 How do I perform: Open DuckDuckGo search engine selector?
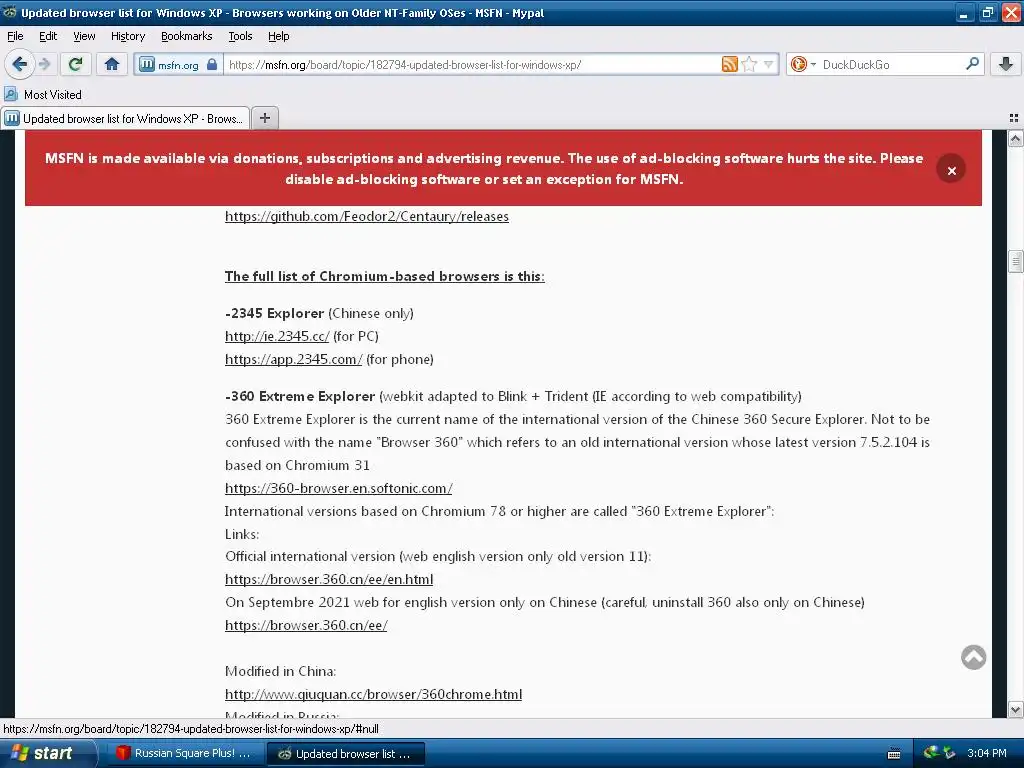(803, 64)
